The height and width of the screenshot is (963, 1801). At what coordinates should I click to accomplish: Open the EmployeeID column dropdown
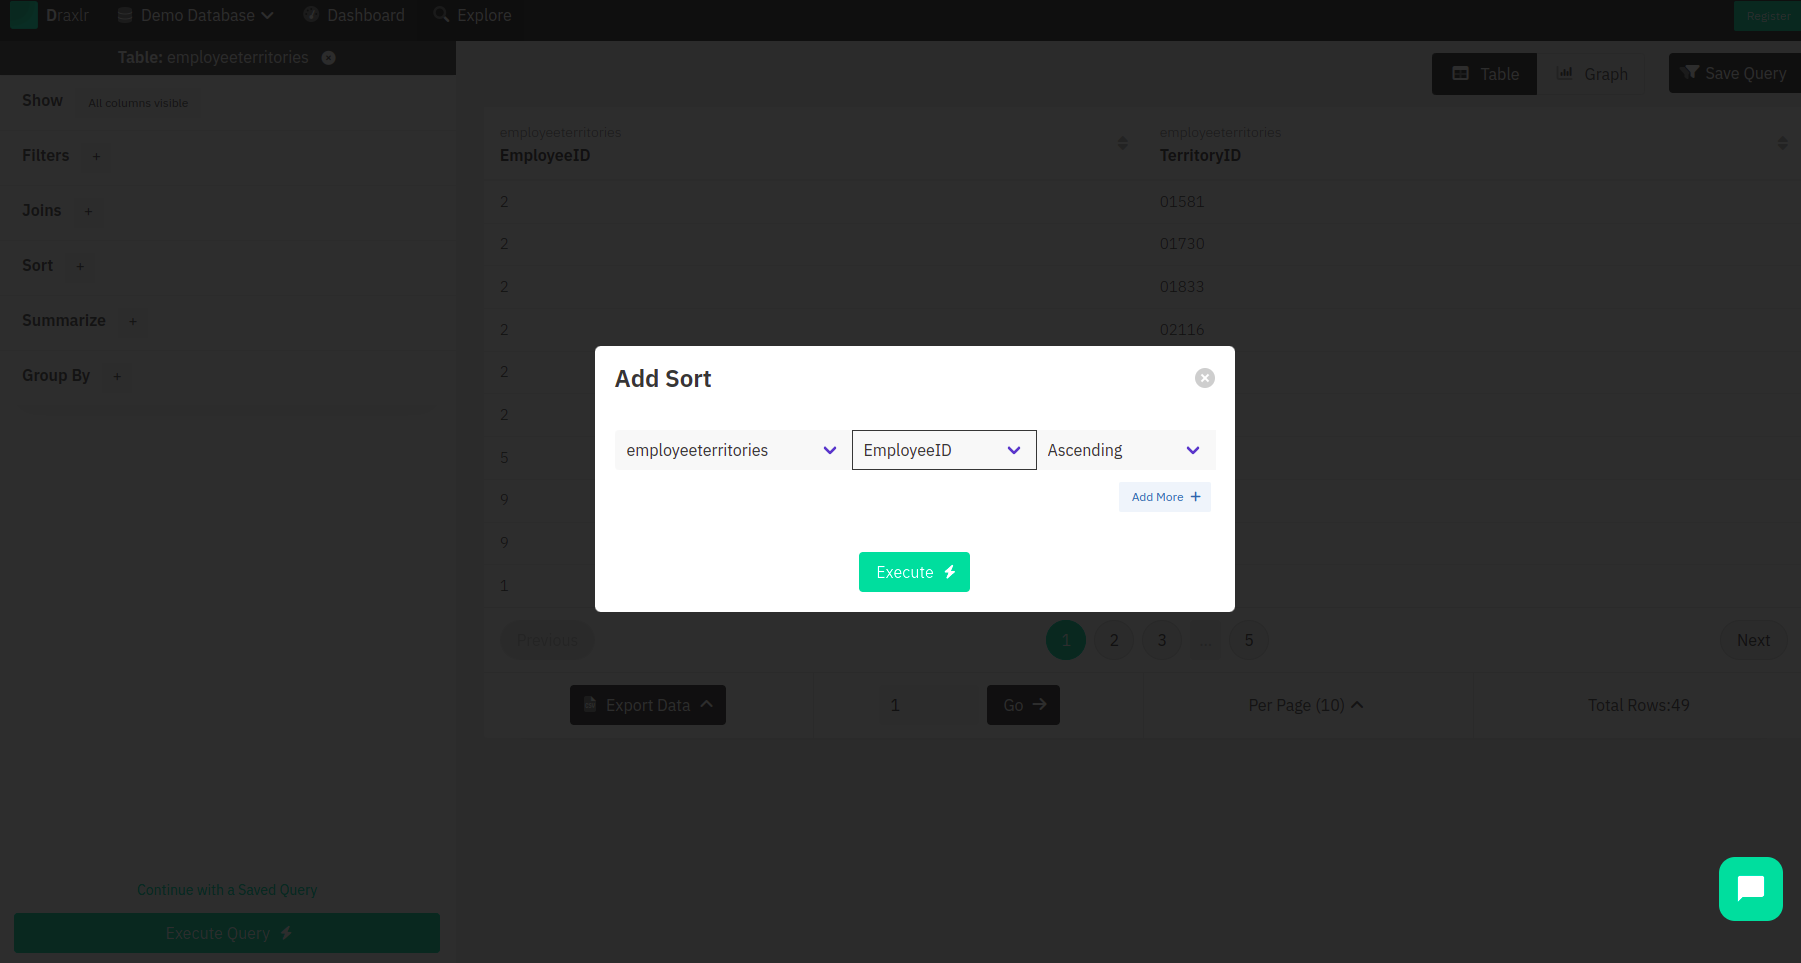[943, 450]
